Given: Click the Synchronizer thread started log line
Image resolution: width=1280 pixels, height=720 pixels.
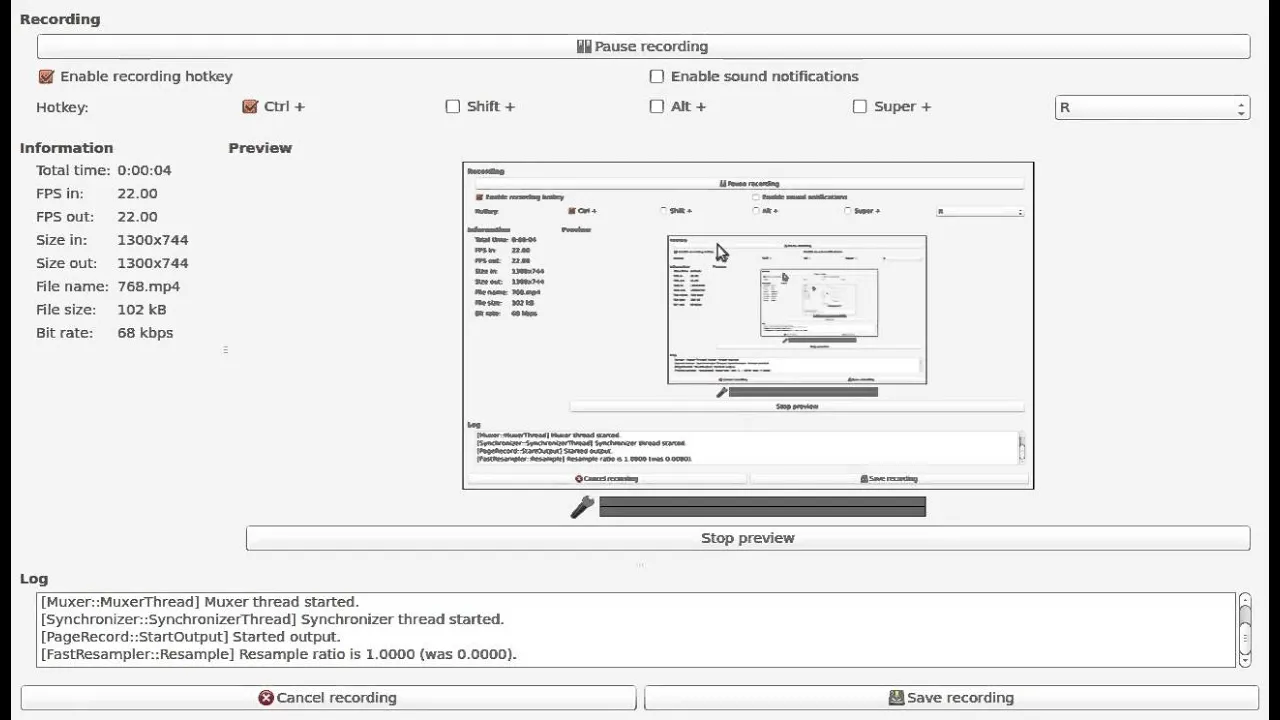Looking at the screenshot, I should 272,619.
